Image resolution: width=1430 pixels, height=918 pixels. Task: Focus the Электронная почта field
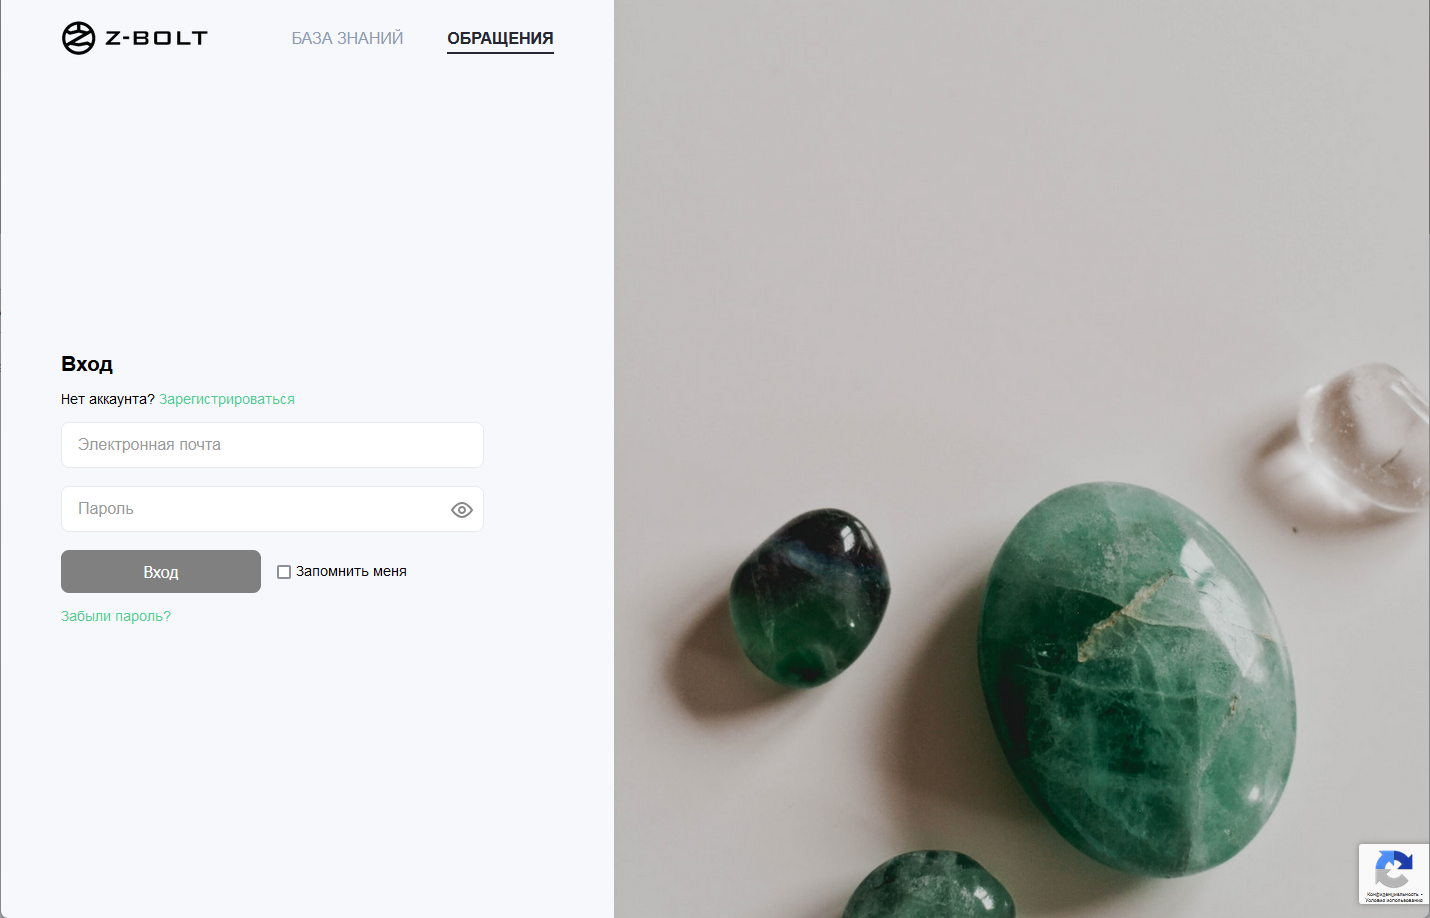click(272, 445)
